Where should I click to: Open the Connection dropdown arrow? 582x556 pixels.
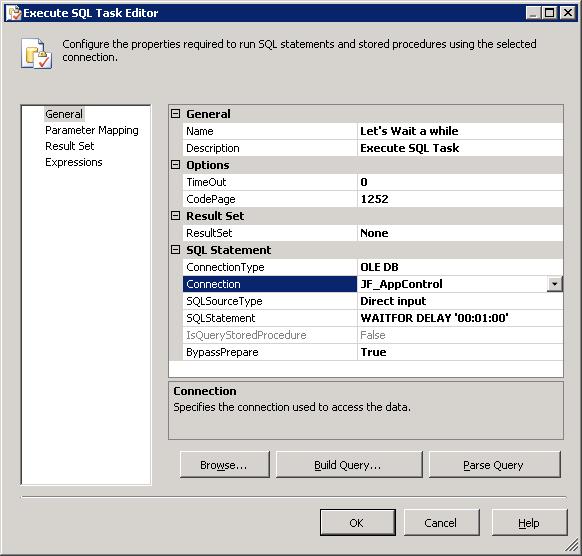(555, 284)
